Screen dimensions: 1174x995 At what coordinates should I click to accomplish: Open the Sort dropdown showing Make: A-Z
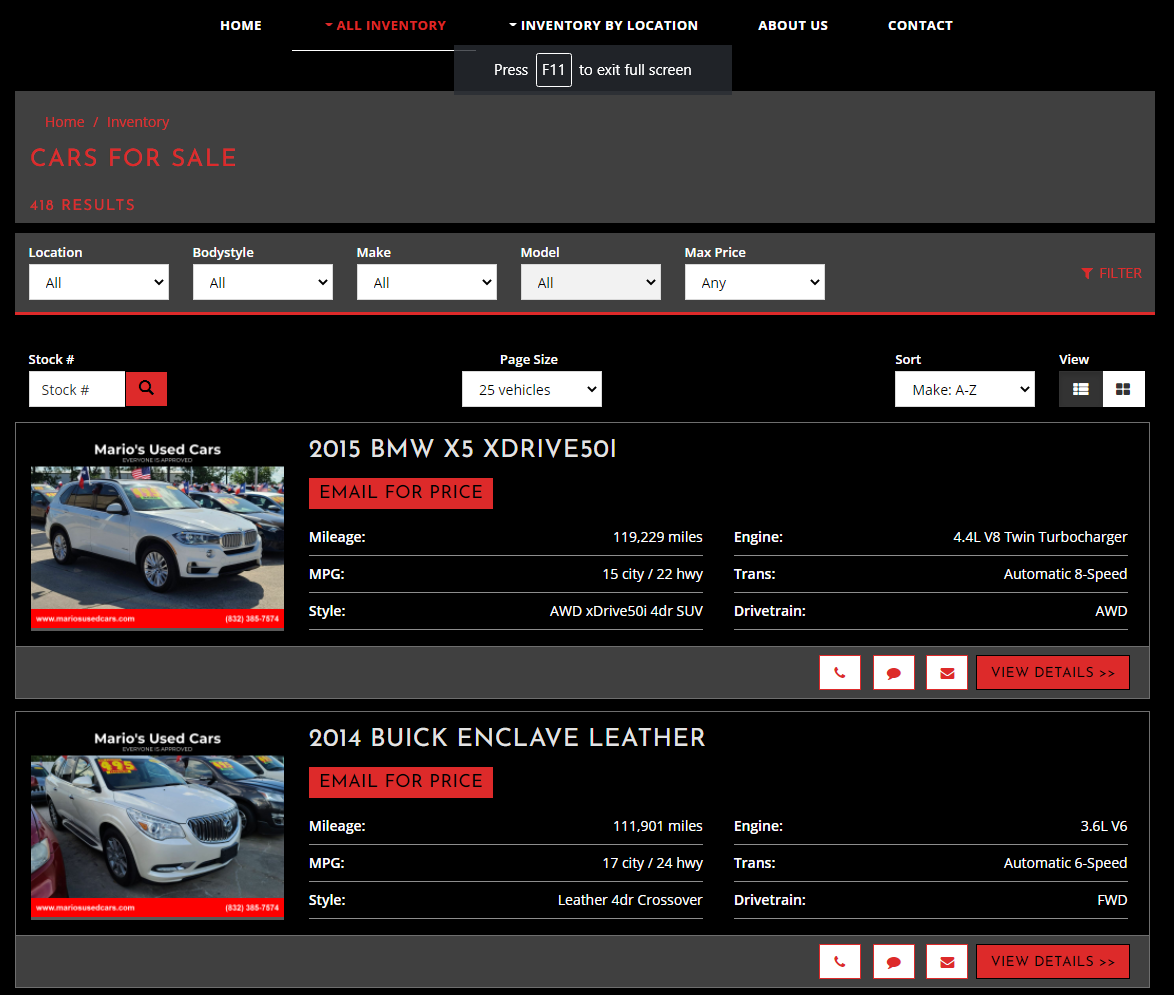pyautogui.click(x=964, y=389)
